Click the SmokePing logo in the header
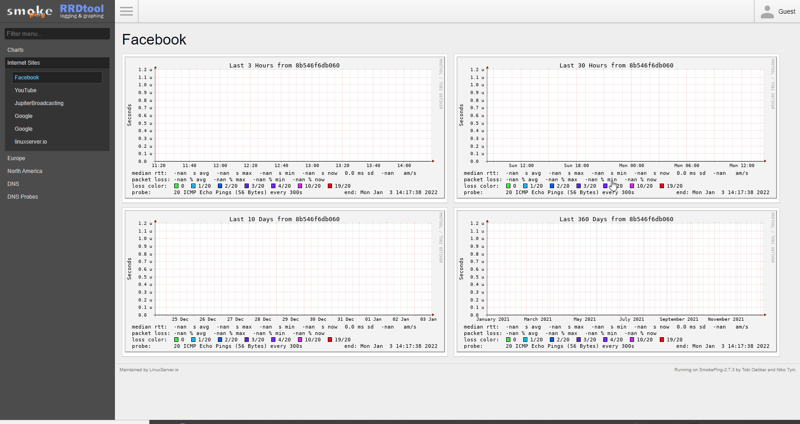Viewport: 800px width, 424px height. 28,12
